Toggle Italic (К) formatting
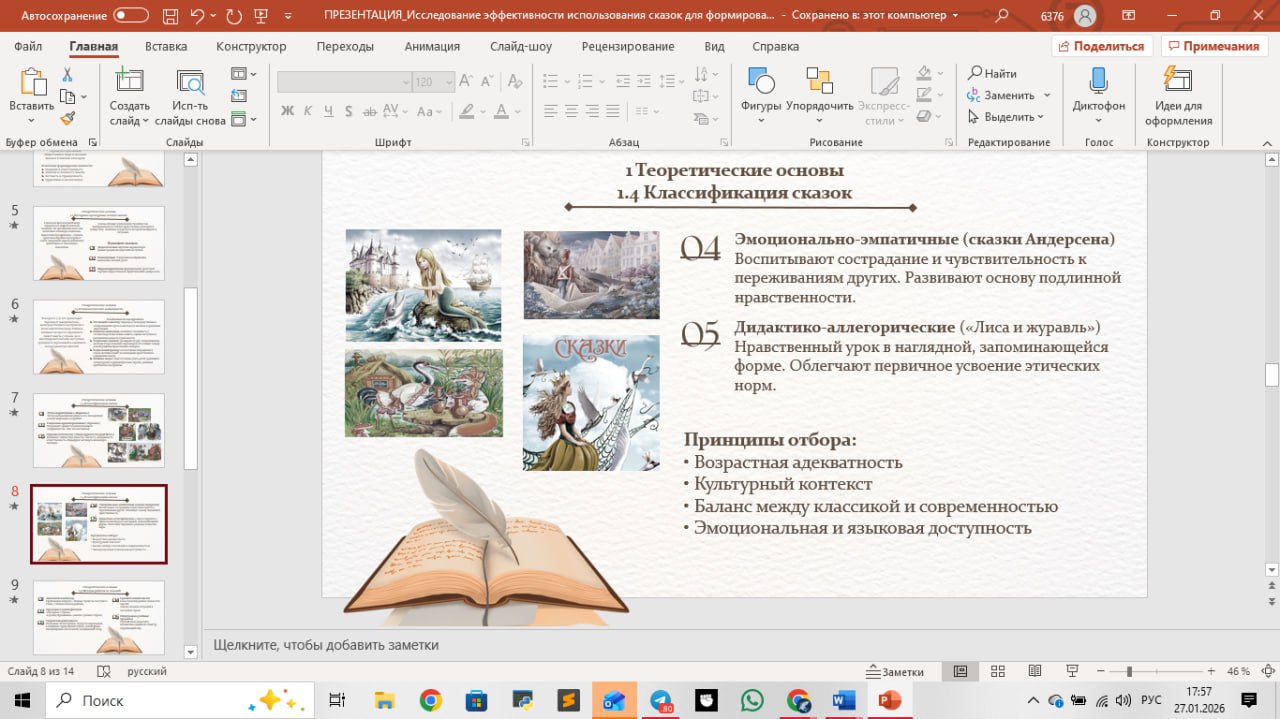The image size is (1280, 719). tap(309, 111)
